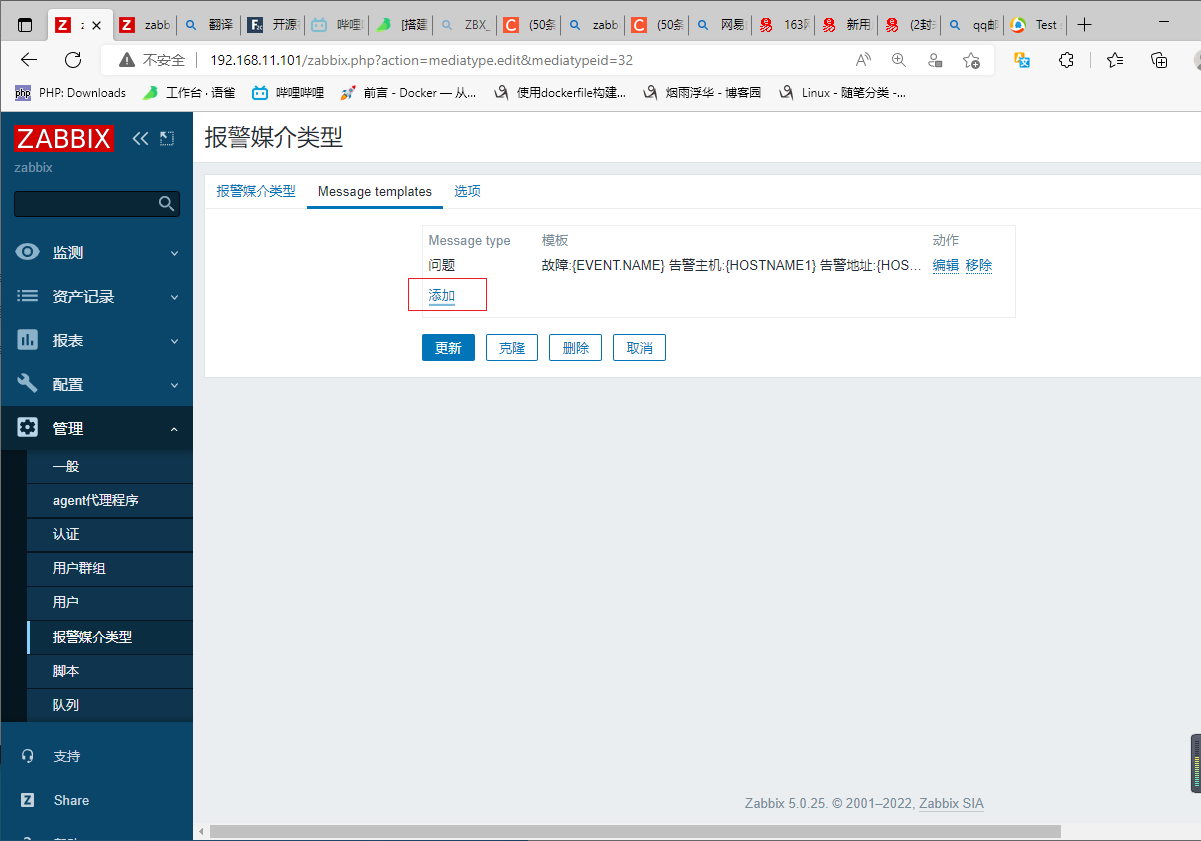The width and height of the screenshot is (1201, 841).
Task: Expand the 监测 menu chevron
Action: (174, 253)
